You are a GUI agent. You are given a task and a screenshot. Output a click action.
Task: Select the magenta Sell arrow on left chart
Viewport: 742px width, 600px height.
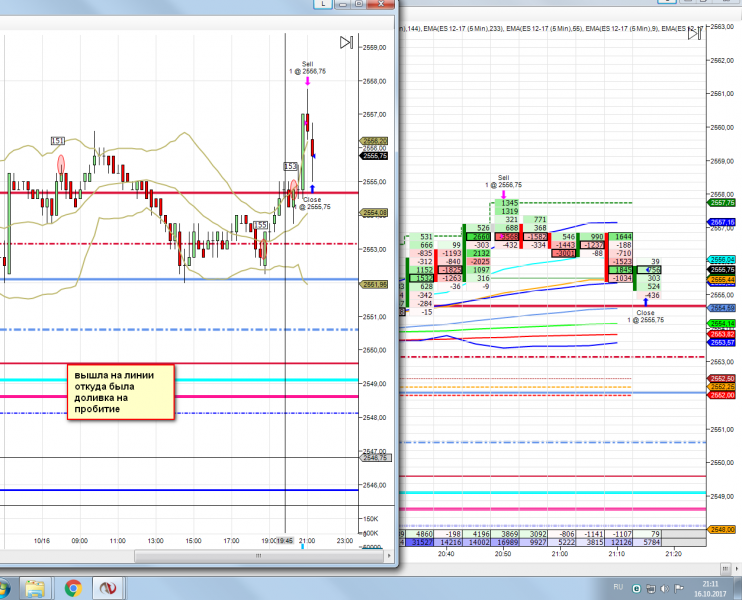(x=307, y=83)
